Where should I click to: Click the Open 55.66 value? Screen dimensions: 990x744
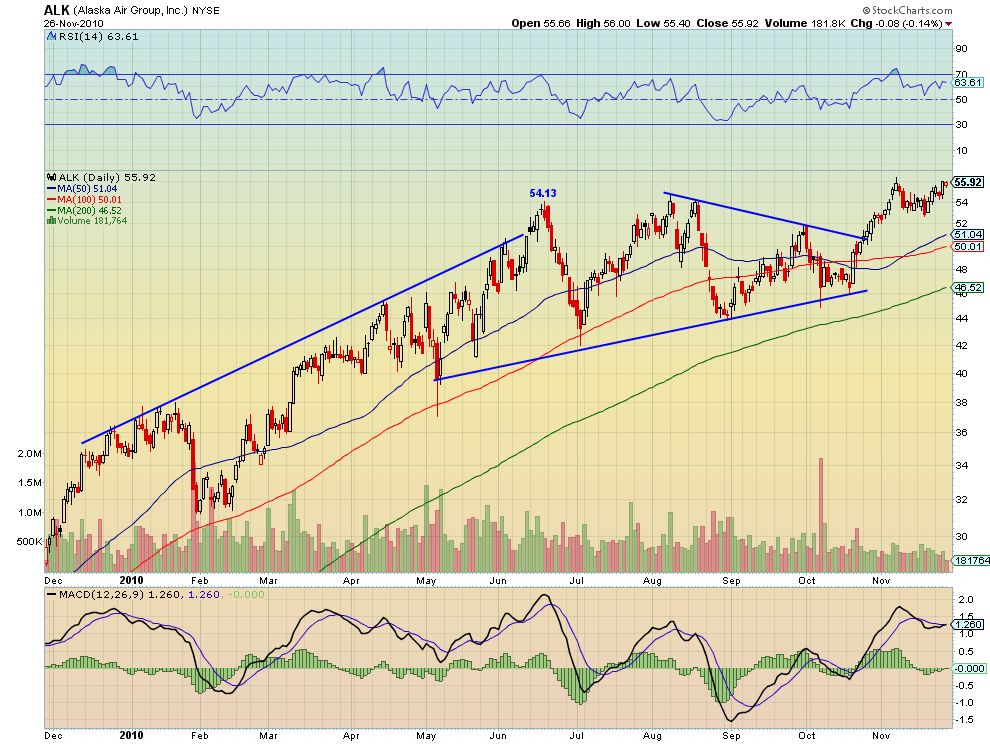coord(540,23)
